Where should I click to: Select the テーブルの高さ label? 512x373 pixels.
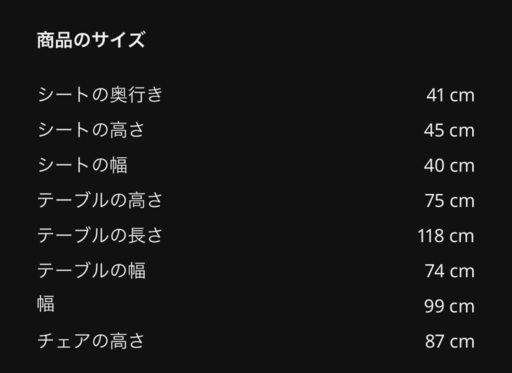point(100,200)
